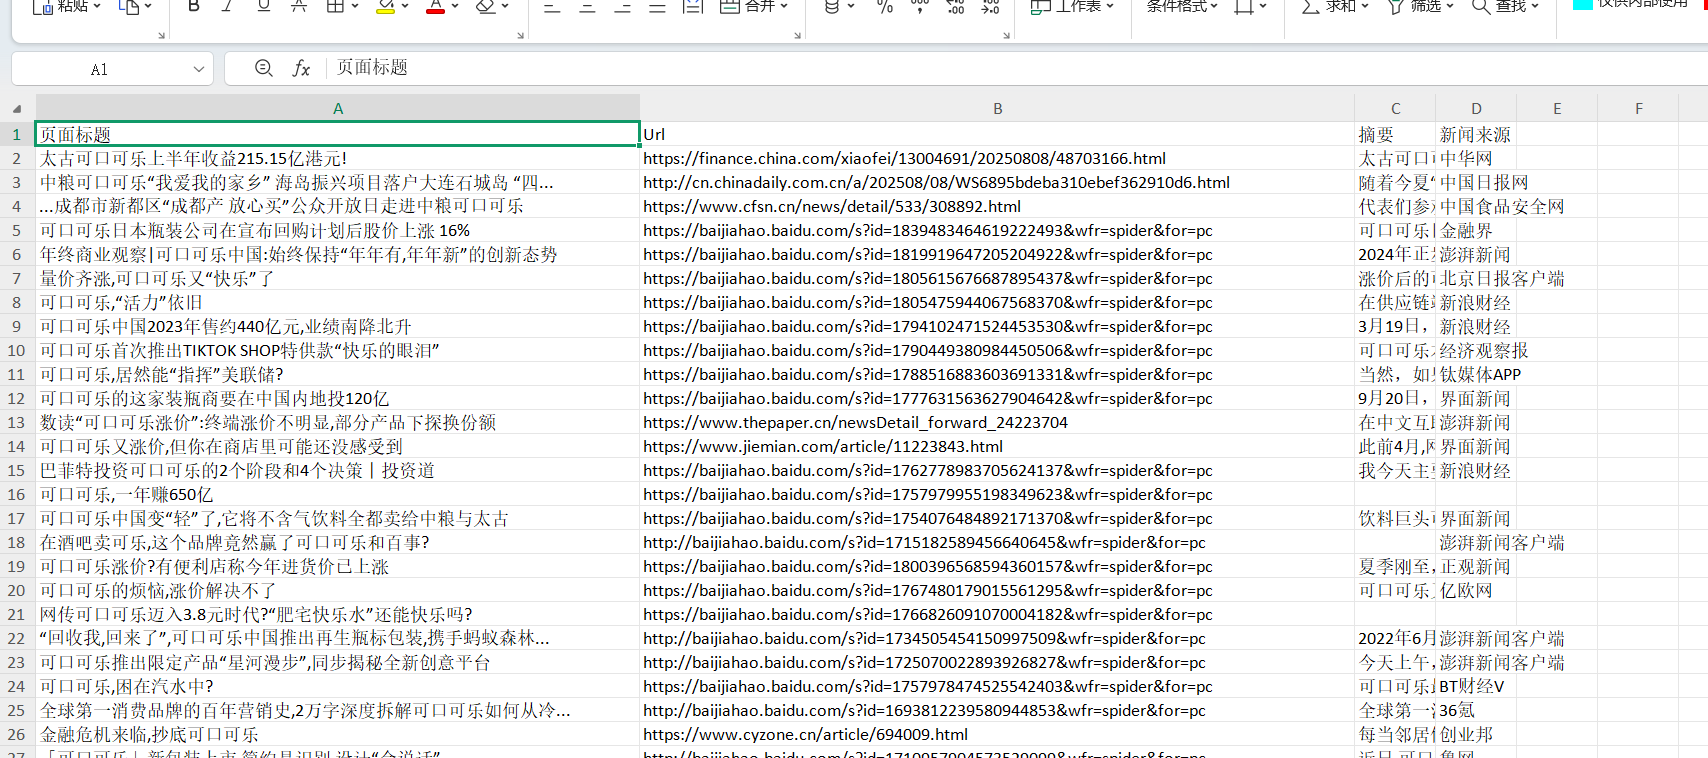Open the 查找 find menu
The image size is (1708, 758).
[x=1505, y=6]
